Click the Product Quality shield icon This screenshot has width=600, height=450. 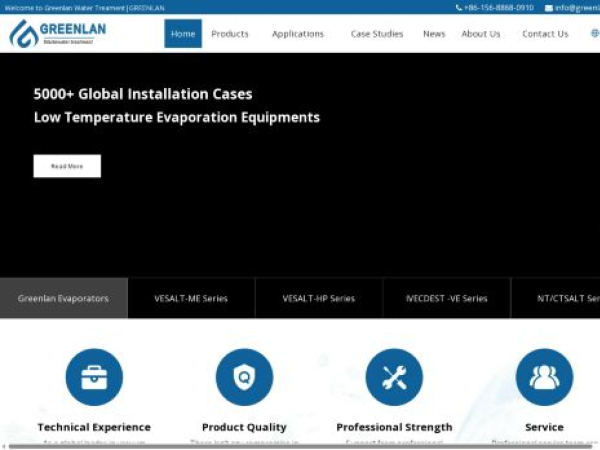pyautogui.click(x=245, y=377)
